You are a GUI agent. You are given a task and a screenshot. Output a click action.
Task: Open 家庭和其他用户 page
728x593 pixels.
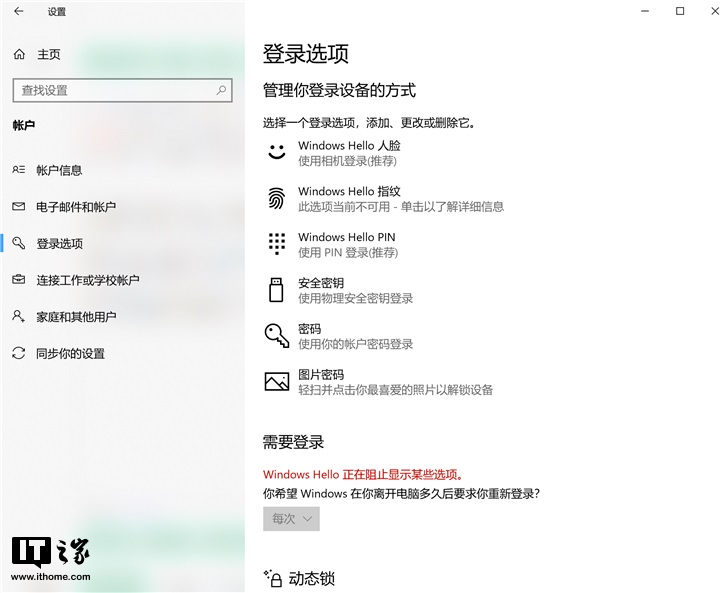pos(76,317)
